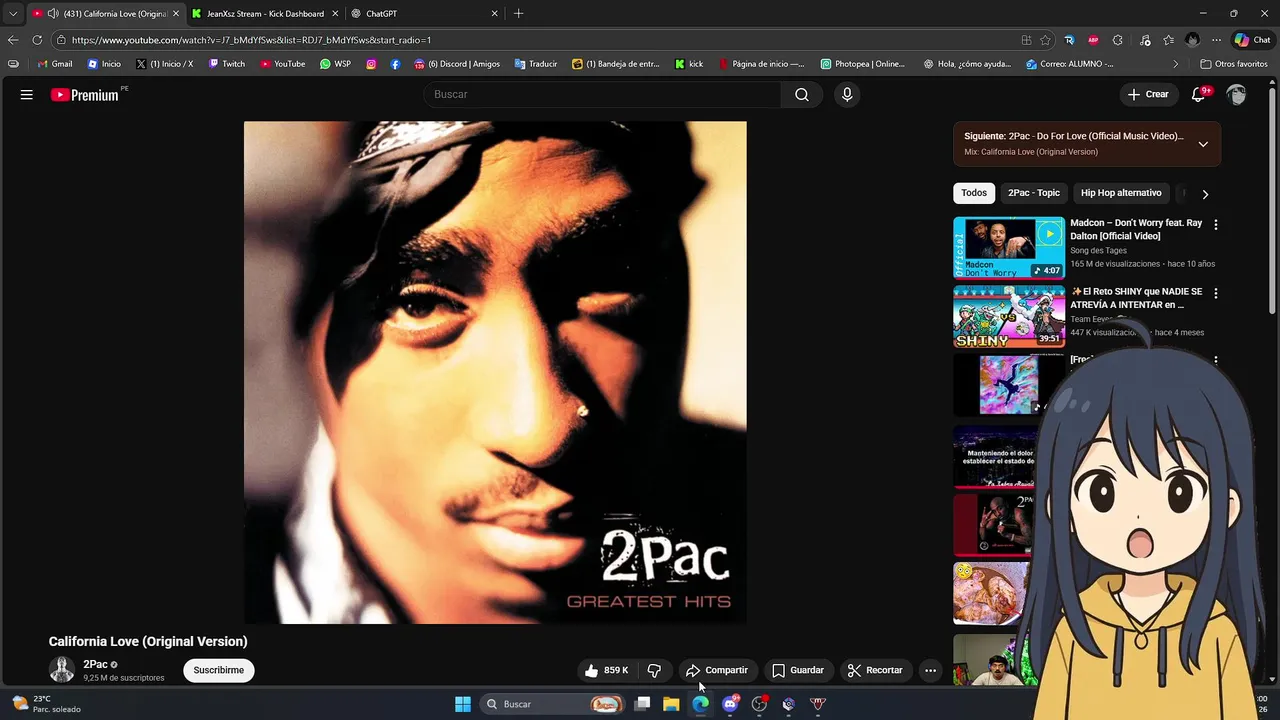
Task: Open Madcon Don't Worry video thumbnail
Action: [x=1009, y=247]
